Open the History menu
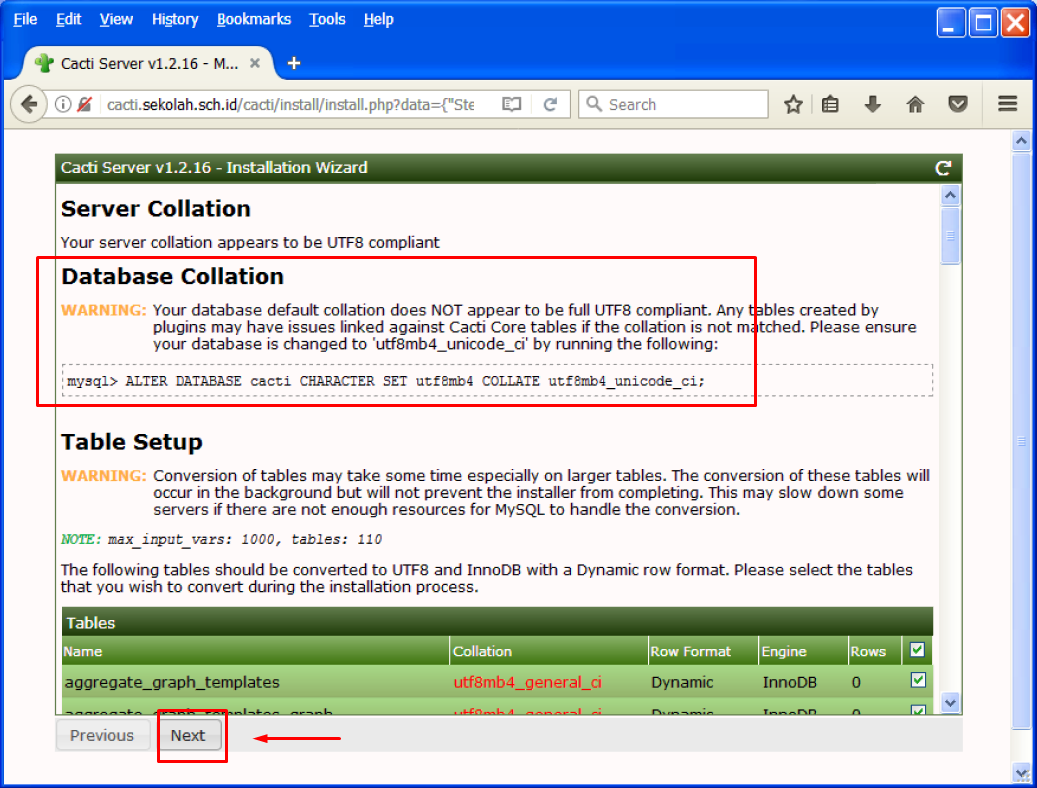The width and height of the screenshot is (1037, 788). pos(175,19)
